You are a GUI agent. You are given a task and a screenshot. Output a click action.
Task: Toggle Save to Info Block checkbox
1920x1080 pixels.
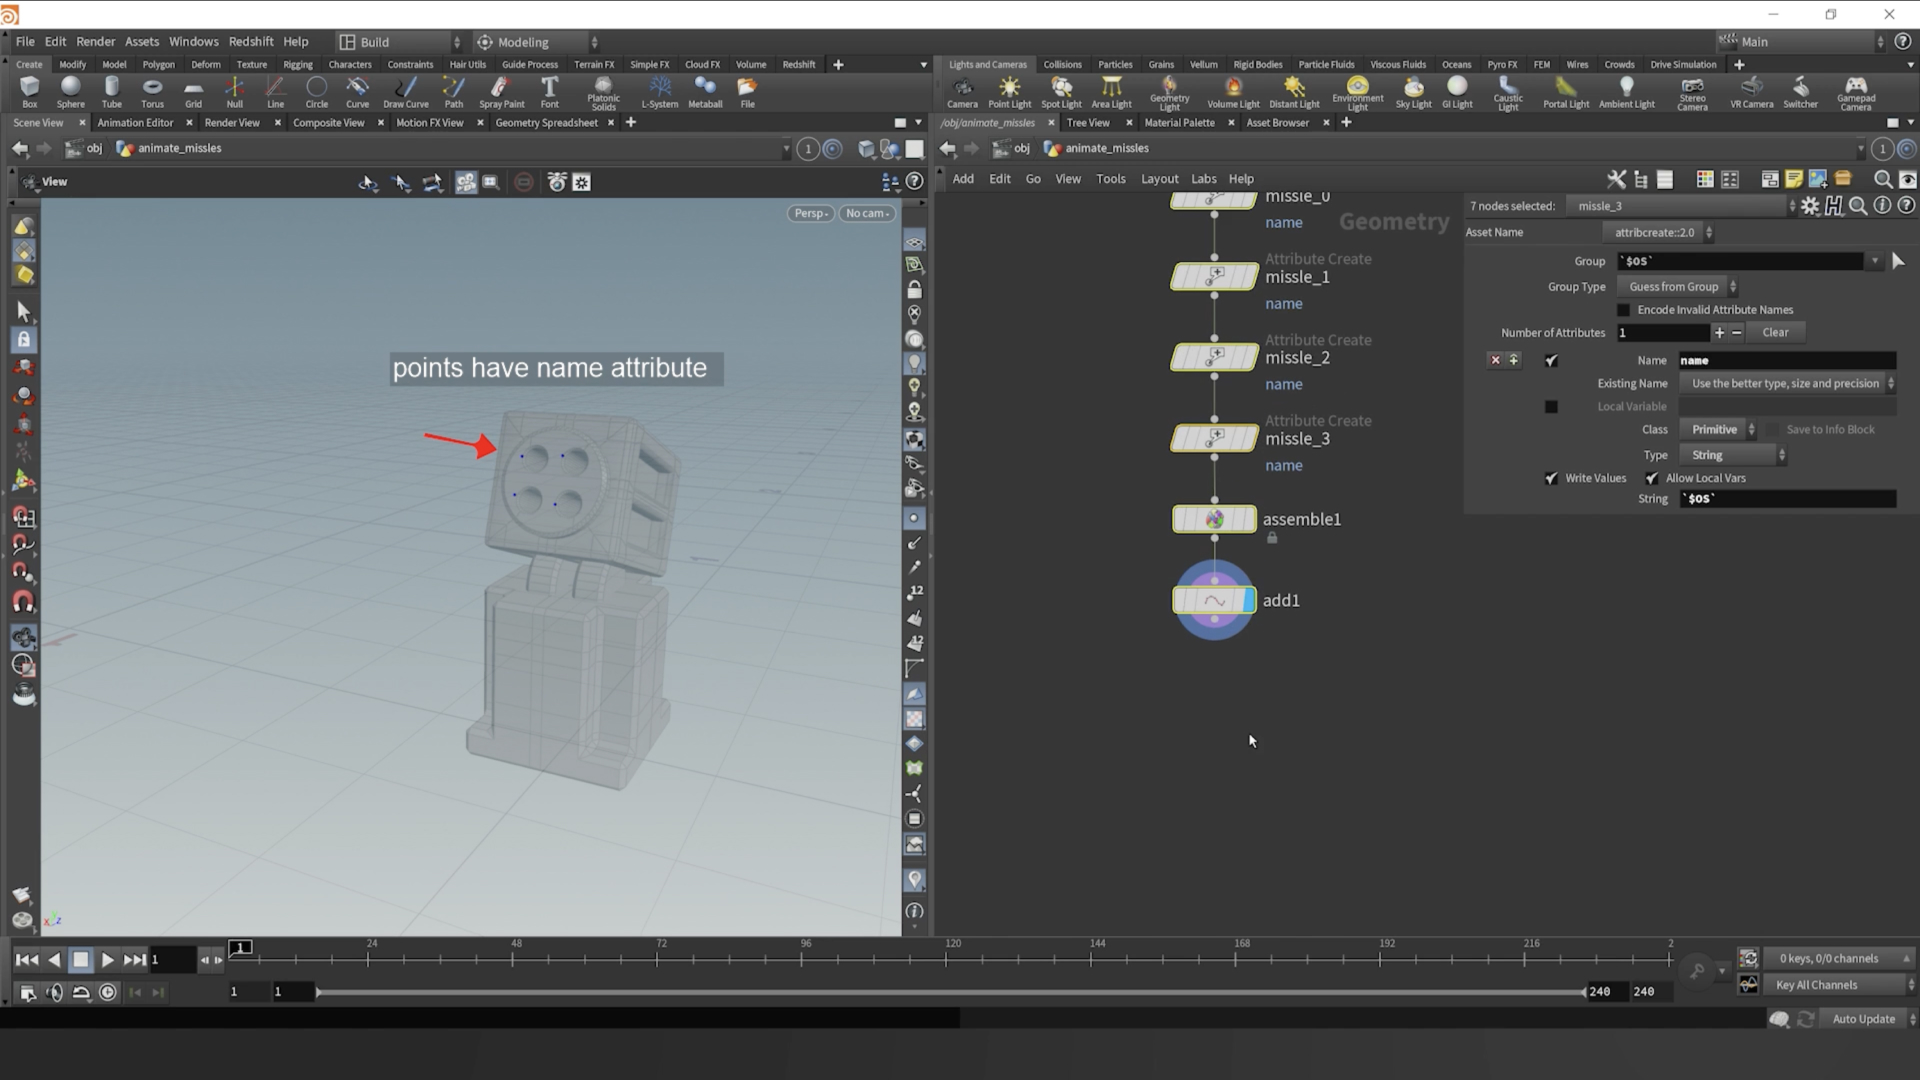[1773, 430]
